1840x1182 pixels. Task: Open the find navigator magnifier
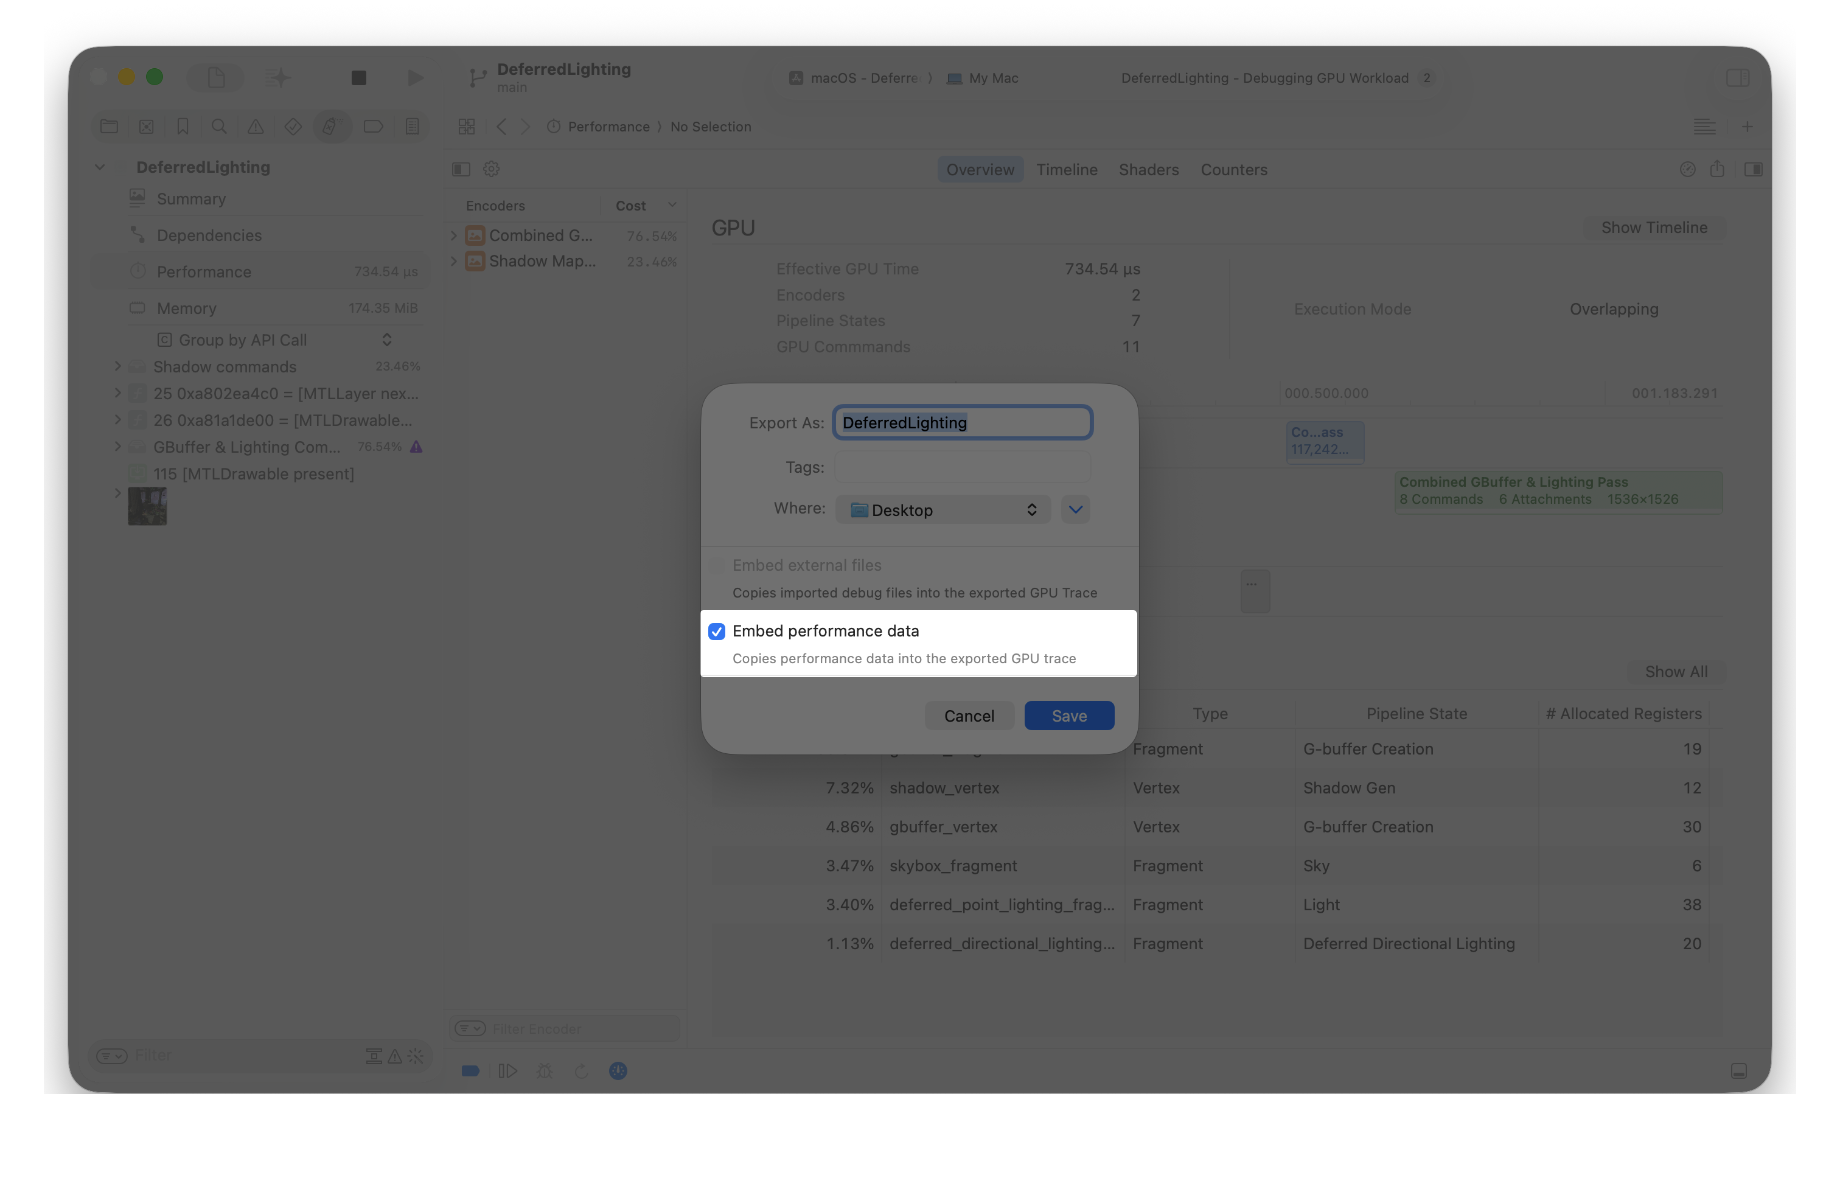(x=219, y=126)
